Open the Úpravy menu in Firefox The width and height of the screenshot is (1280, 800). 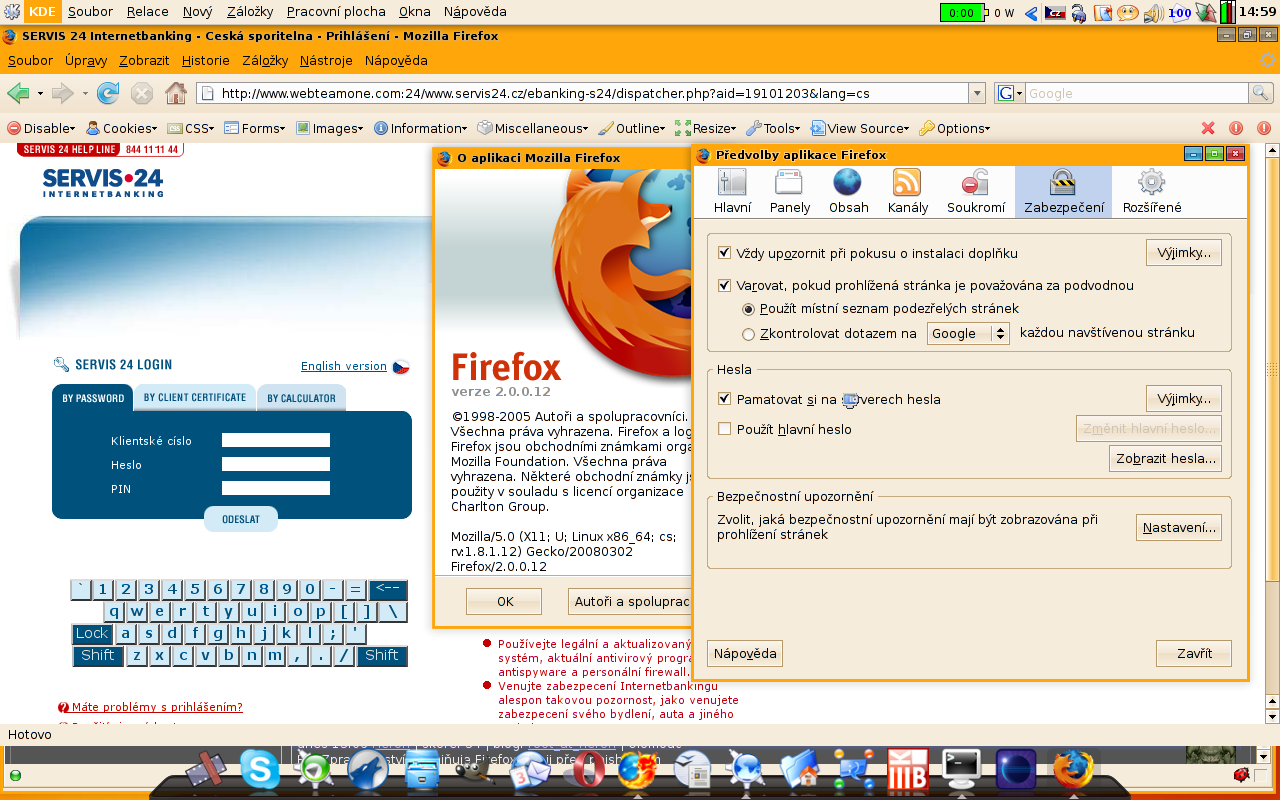point(86,60)
